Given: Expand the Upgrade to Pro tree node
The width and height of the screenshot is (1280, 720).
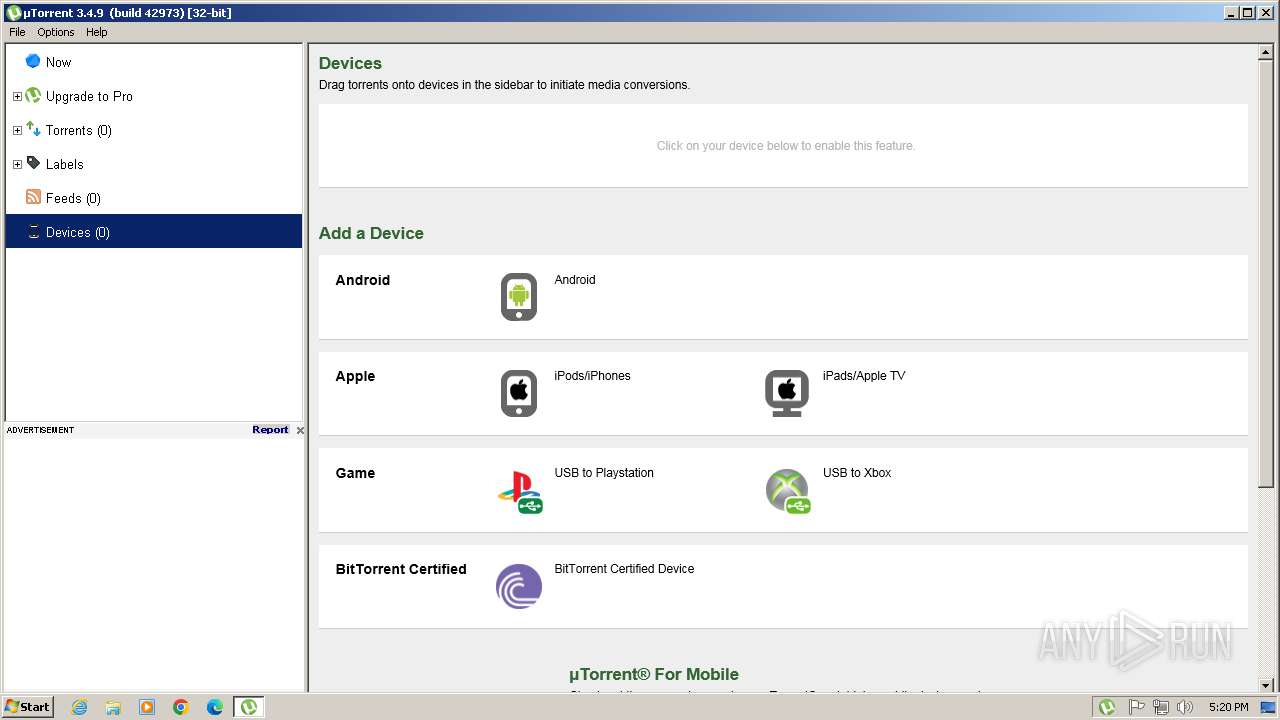Looking at the screenshot, I should 17,97.
